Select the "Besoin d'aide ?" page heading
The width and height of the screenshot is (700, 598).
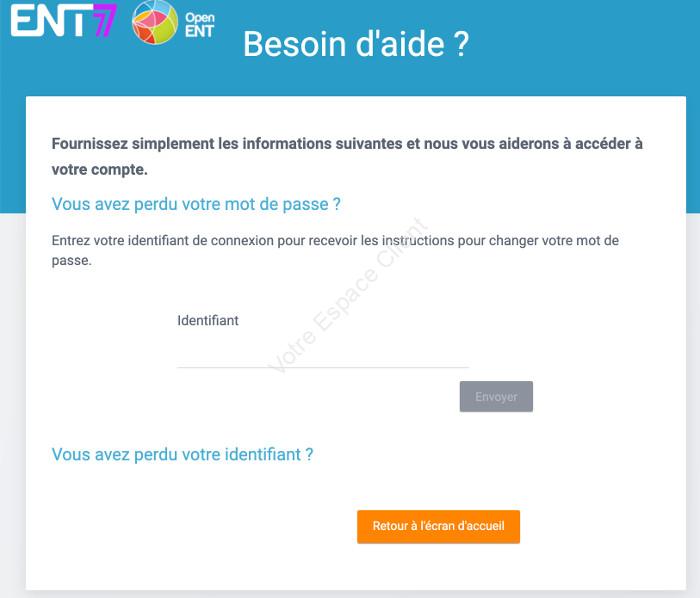click(x=356, y=44)
